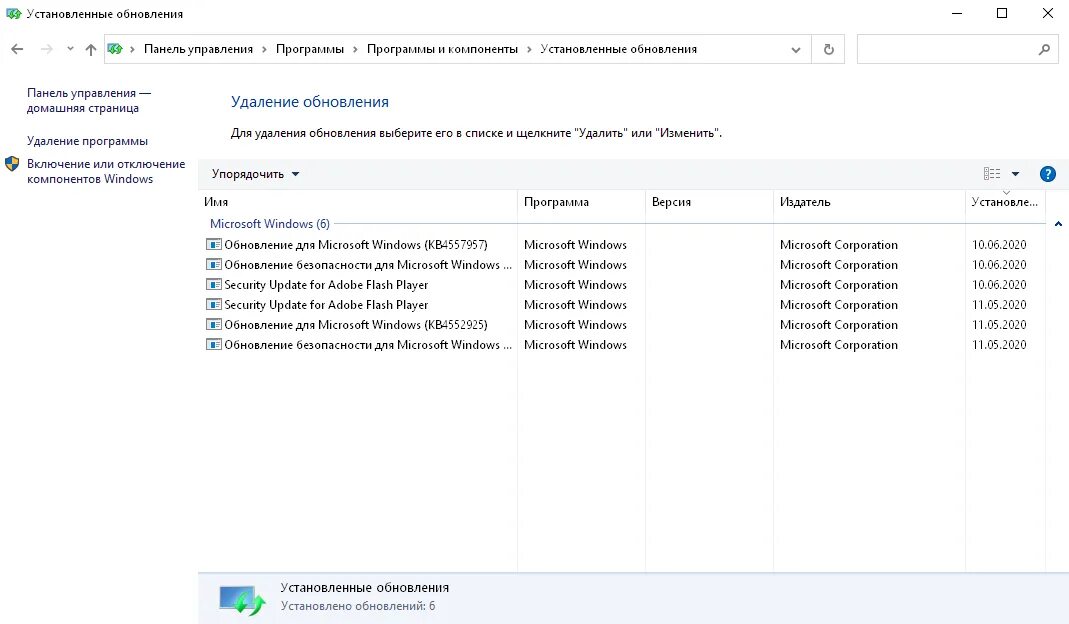This screenshot has height=624, width=1069.
Task: Click the shield icon next to Windows components
Action: (12, 164)
